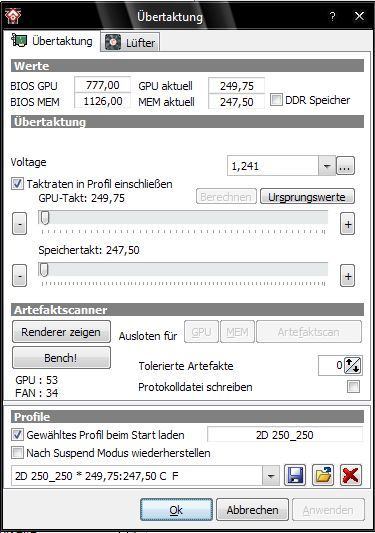Viewport: 375px width, 533px height.
Task: Click the GPU-Takt slider handle
Action: tap(45, 218)
